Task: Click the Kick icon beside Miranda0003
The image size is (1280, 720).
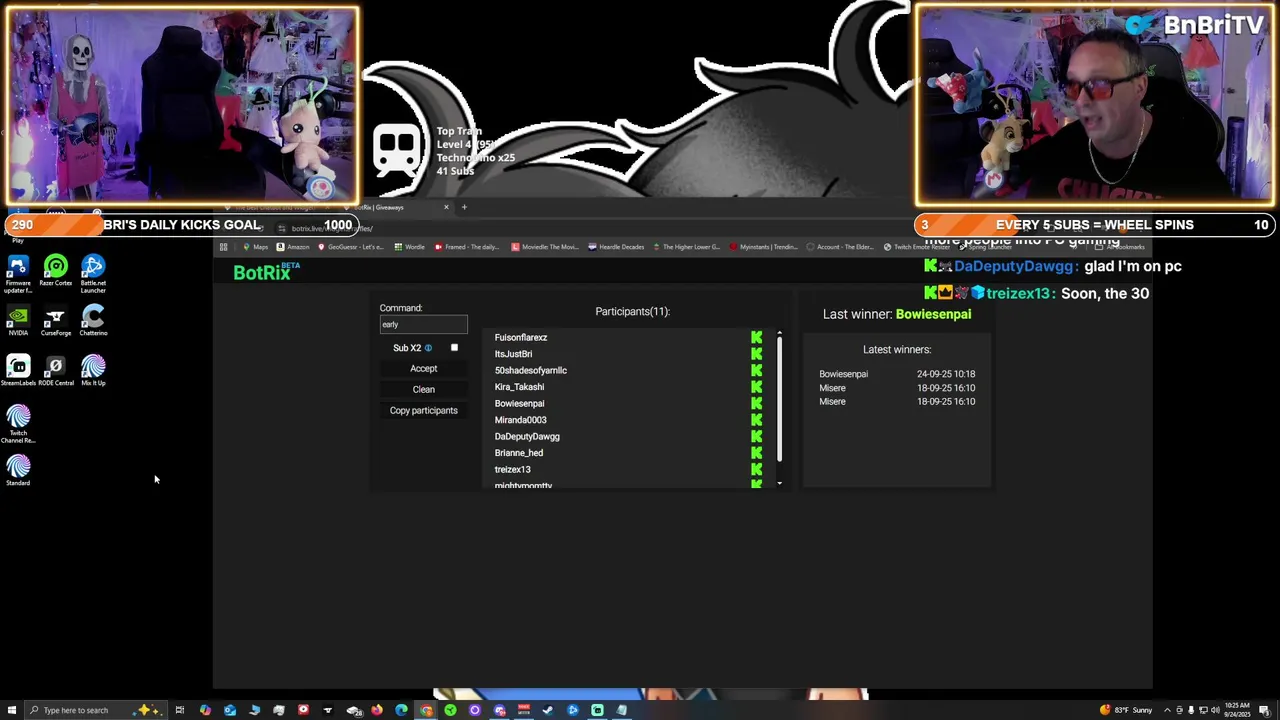Action: pyautogui.click(x=757, y=420)
